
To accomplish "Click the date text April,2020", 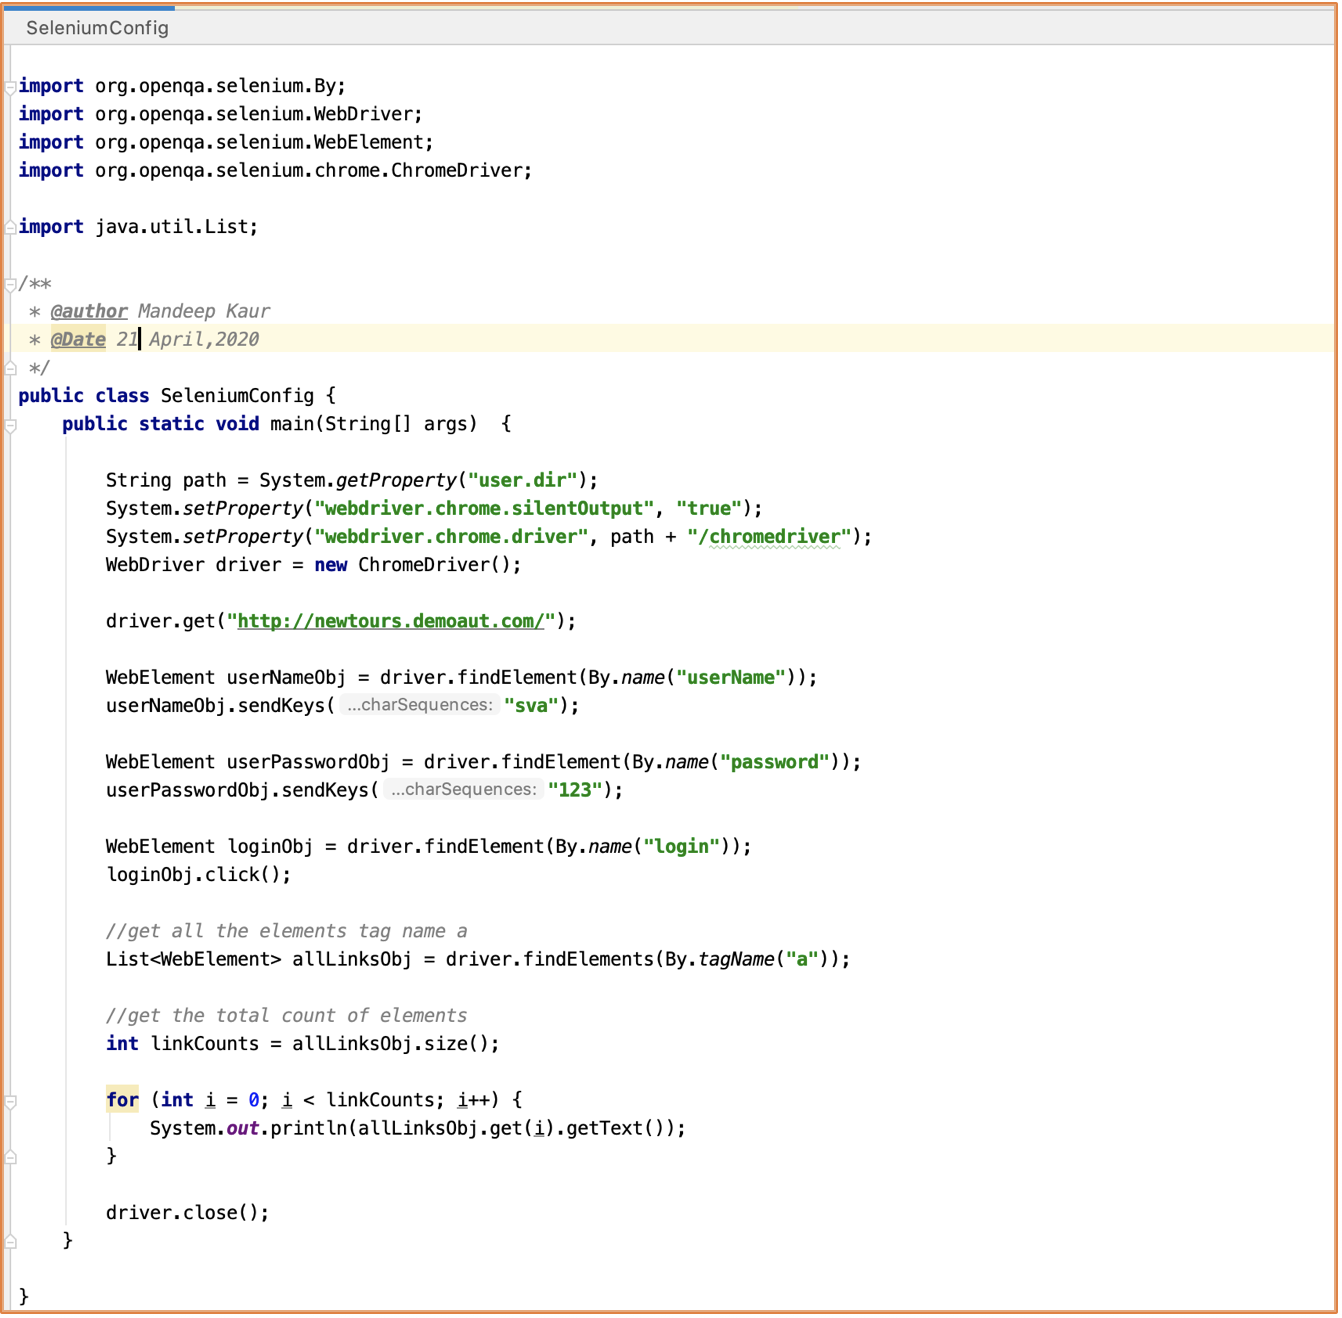I will pyautogui.click(x=204, y=339).
